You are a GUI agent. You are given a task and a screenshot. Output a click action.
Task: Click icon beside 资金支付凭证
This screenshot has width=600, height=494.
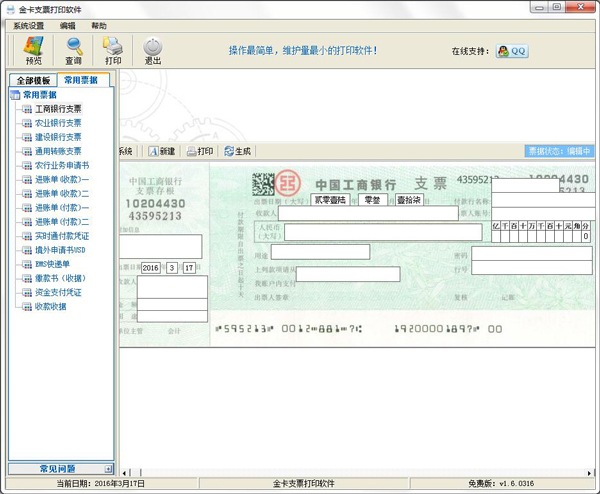coord(27,292)
